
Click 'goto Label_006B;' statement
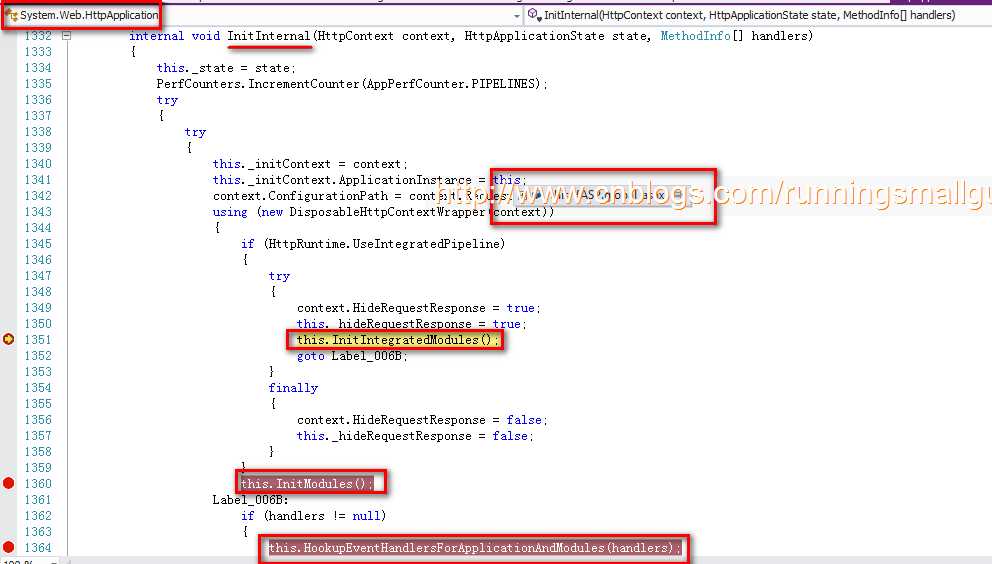pyautogui.click(x=352, y=356)
